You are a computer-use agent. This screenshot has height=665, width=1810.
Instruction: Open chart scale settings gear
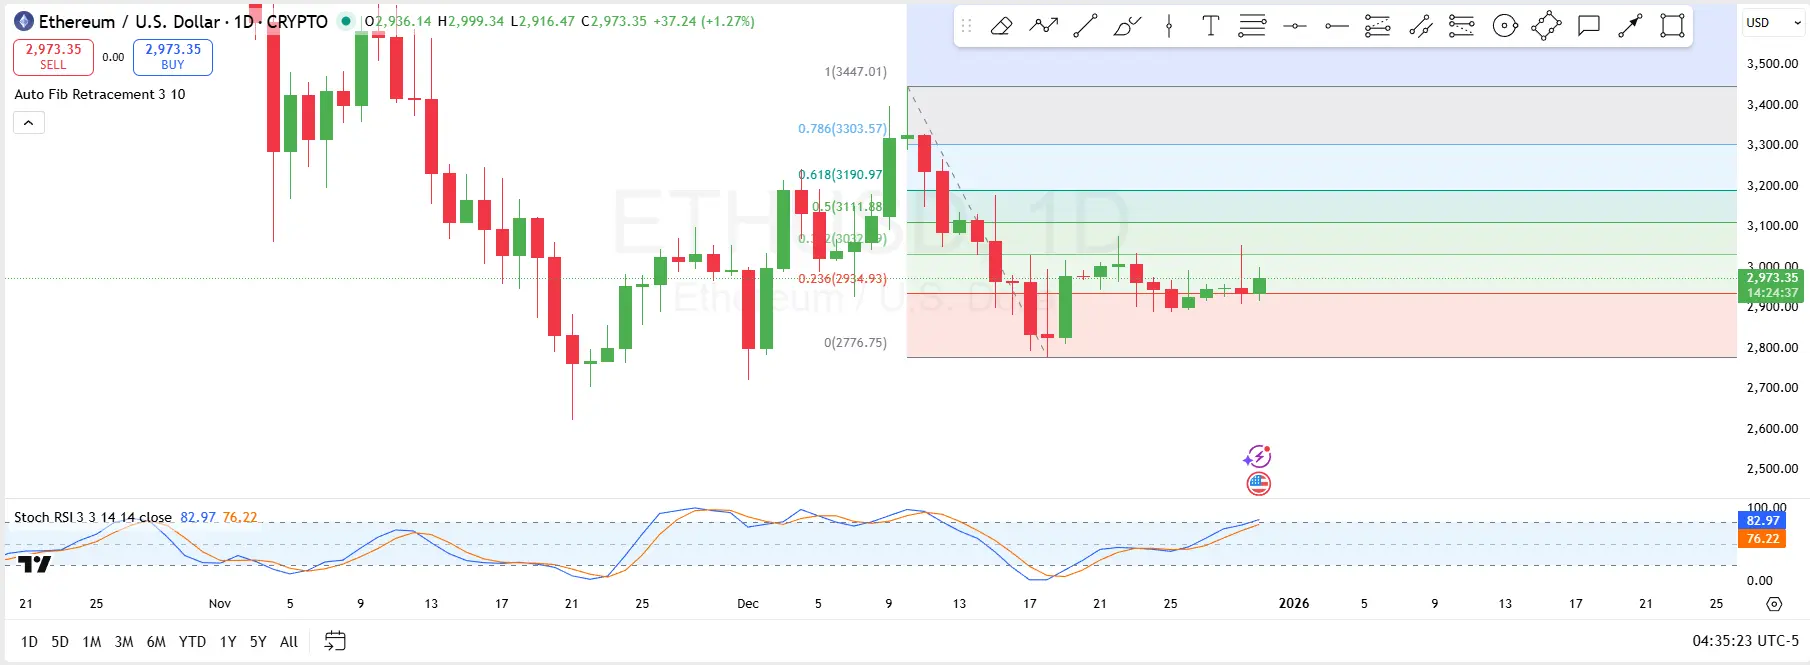(1774, 604)
